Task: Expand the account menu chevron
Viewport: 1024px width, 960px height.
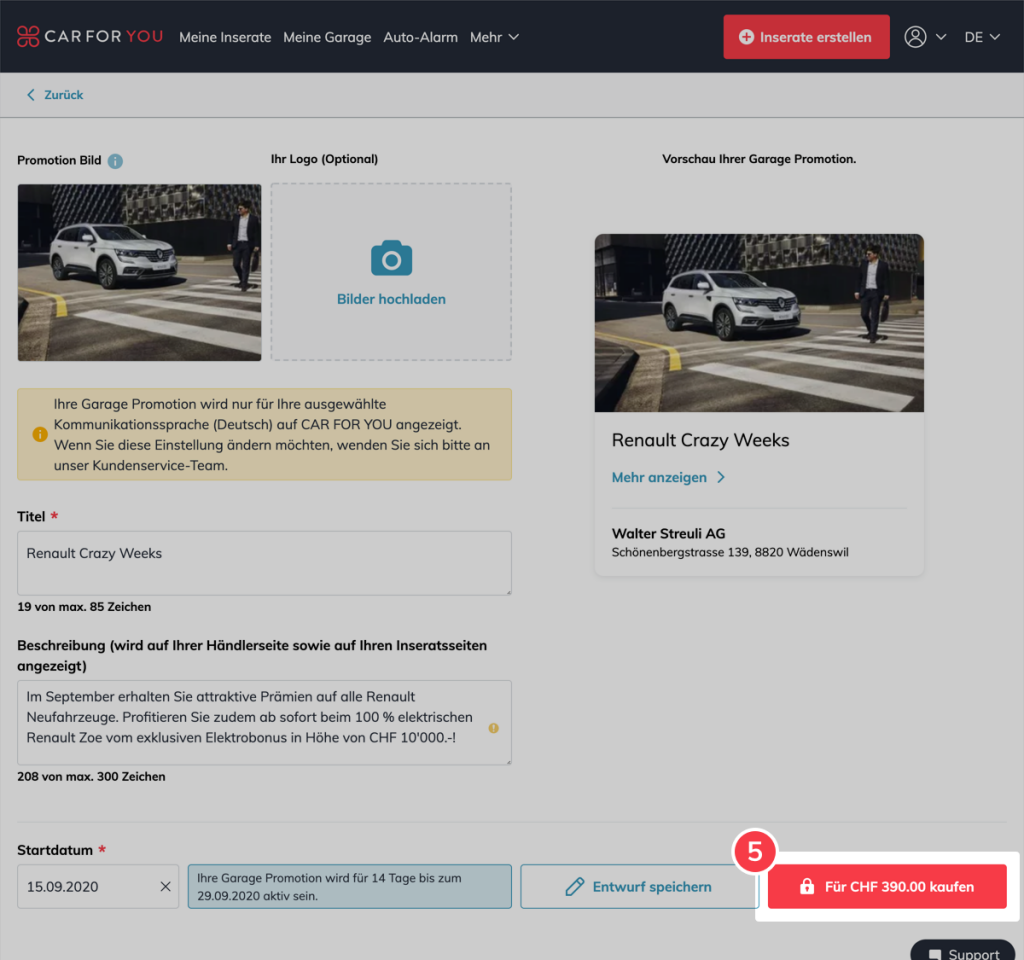Action: [x=941, y=37]
